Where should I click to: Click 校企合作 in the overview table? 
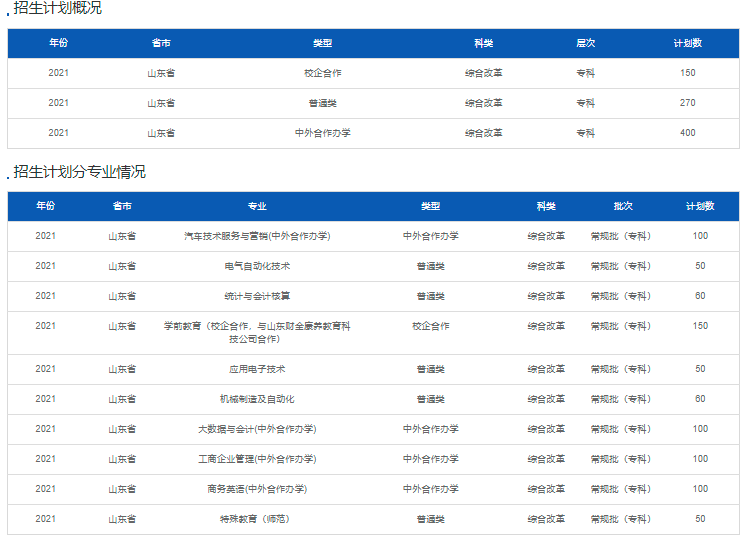pos(322,73)
